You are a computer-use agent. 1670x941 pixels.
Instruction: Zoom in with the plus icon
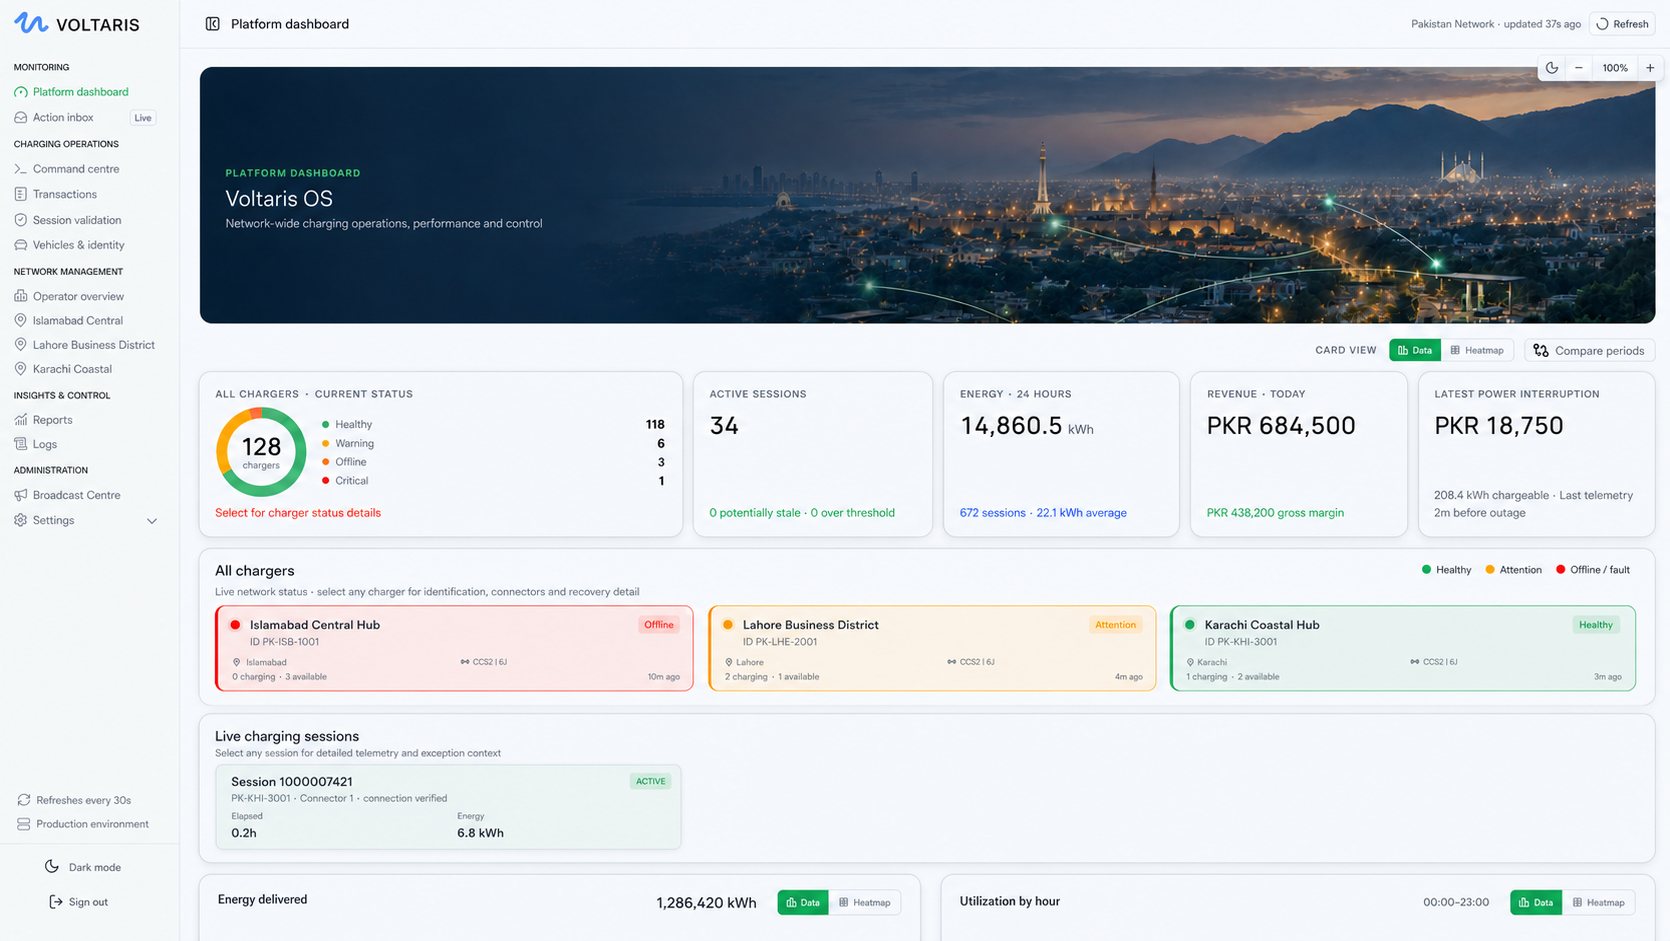pyautogui.click(x=1650, y=68)
